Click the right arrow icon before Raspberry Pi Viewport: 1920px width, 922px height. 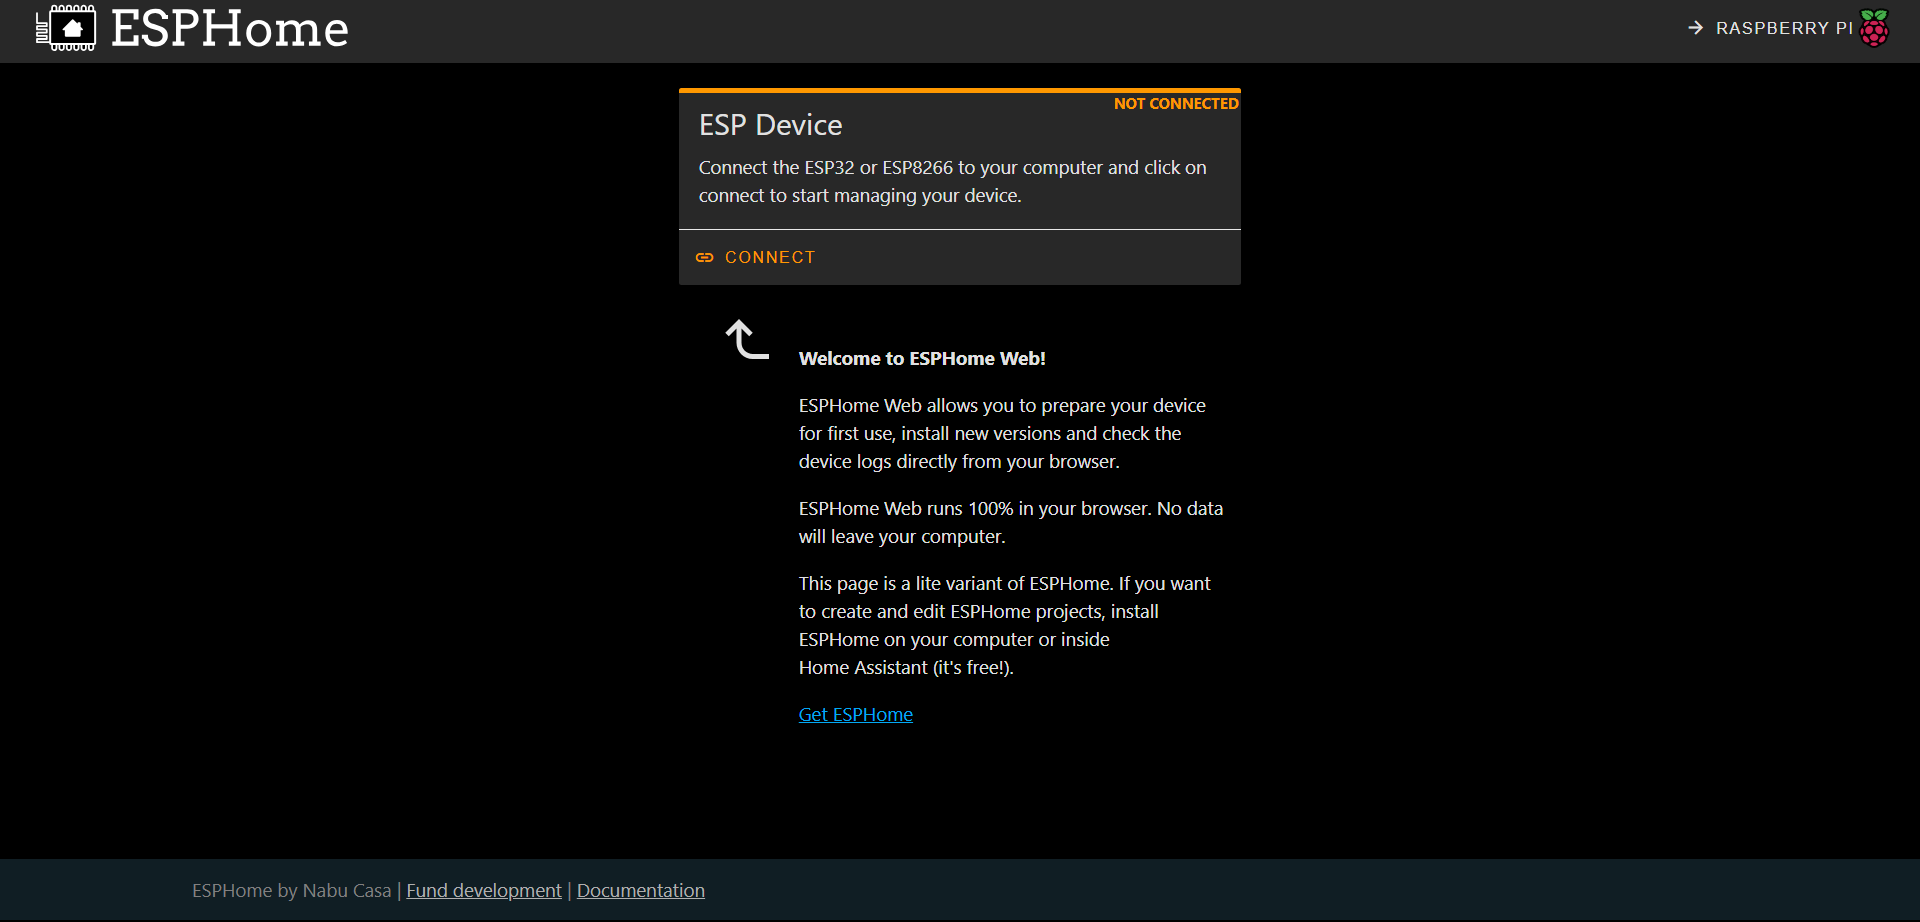tap(1695, 28)
